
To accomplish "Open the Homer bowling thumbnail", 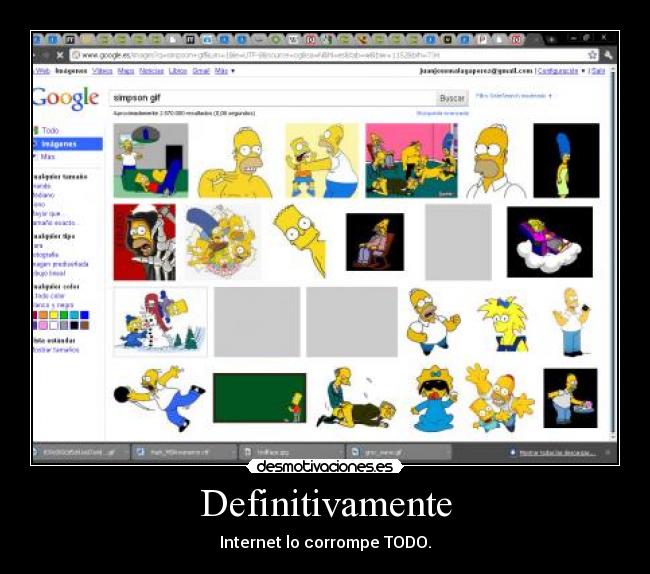I will (159, 398).
